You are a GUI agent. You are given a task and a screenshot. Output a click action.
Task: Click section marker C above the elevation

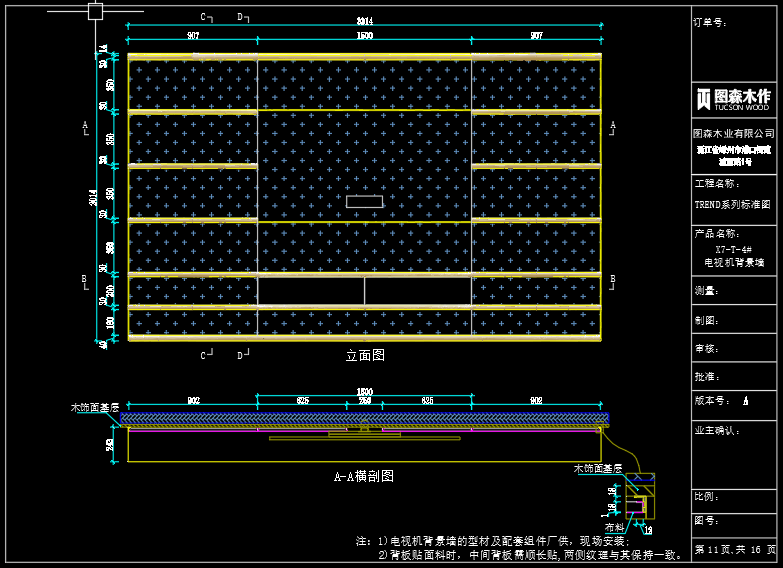point(203,17)
